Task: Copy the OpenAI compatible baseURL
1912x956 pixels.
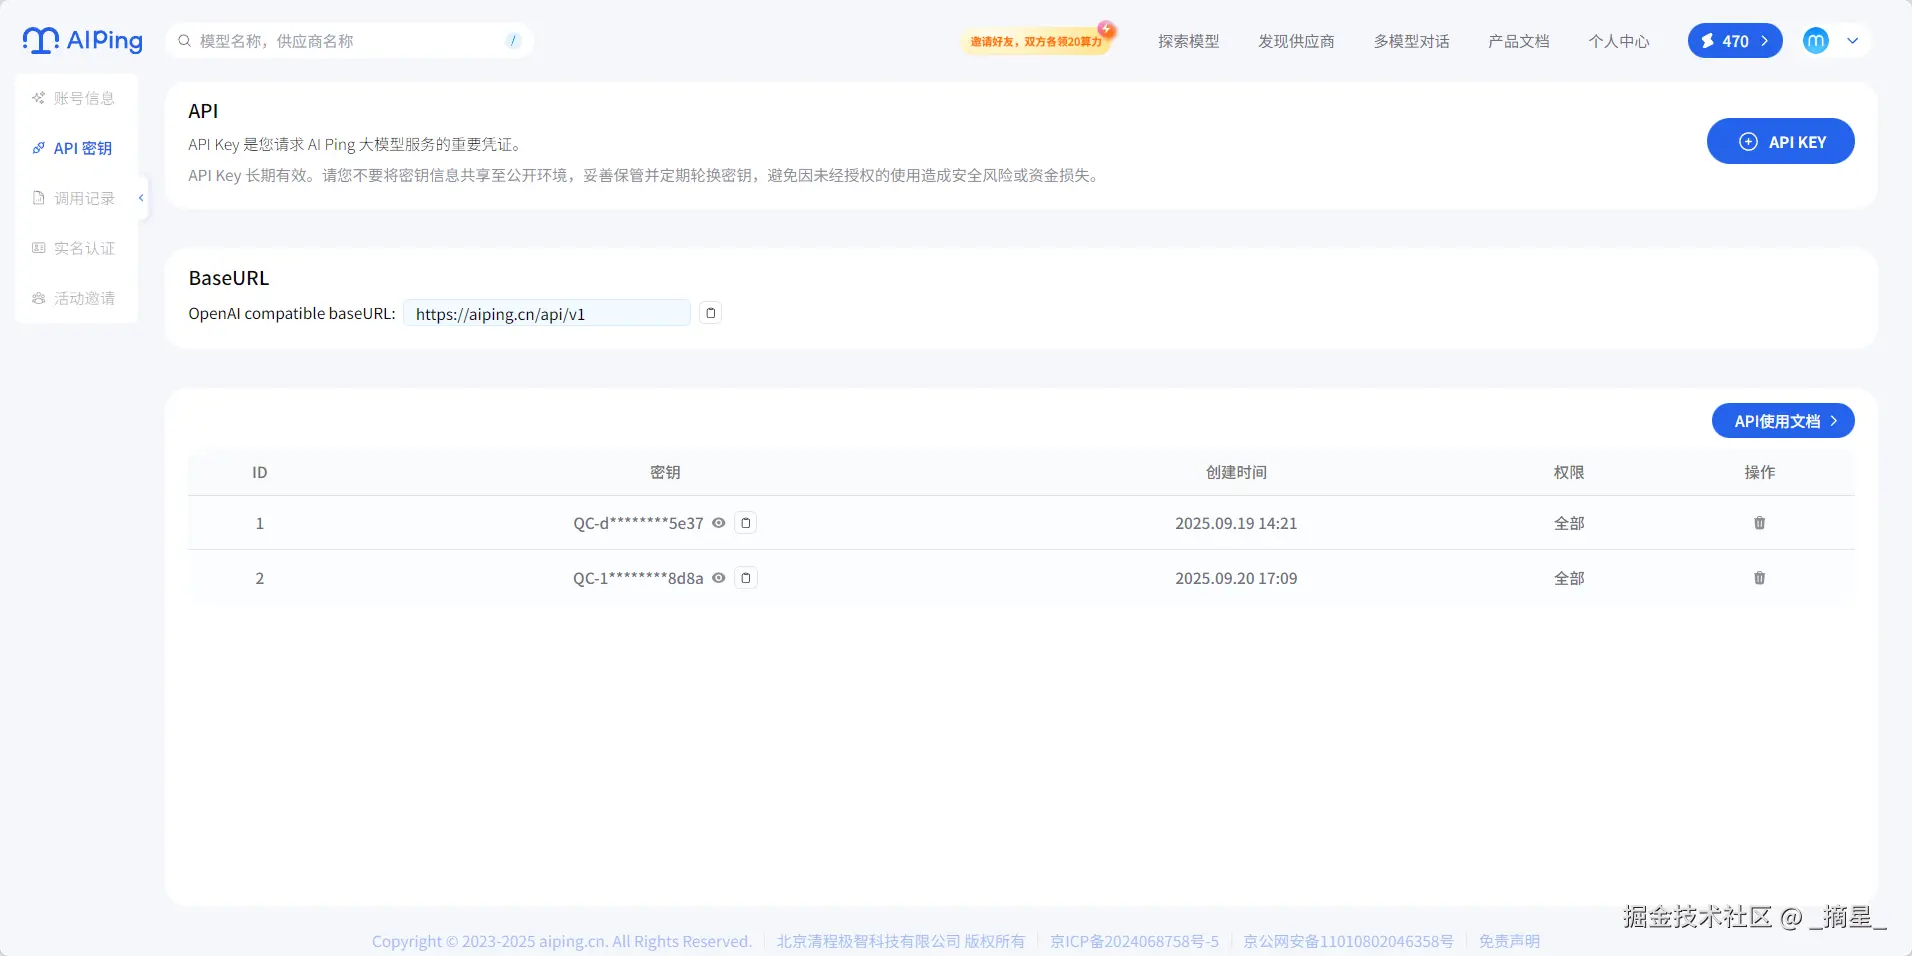Action: pyautogui.click(x=710, y=313)
